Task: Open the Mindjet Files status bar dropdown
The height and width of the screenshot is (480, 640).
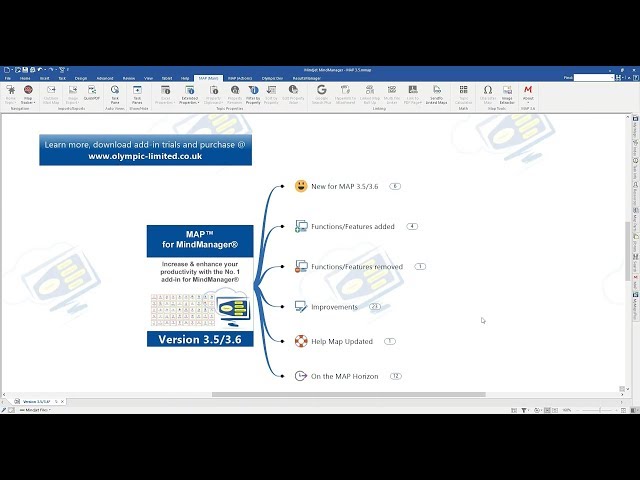Action: (35, 410)
